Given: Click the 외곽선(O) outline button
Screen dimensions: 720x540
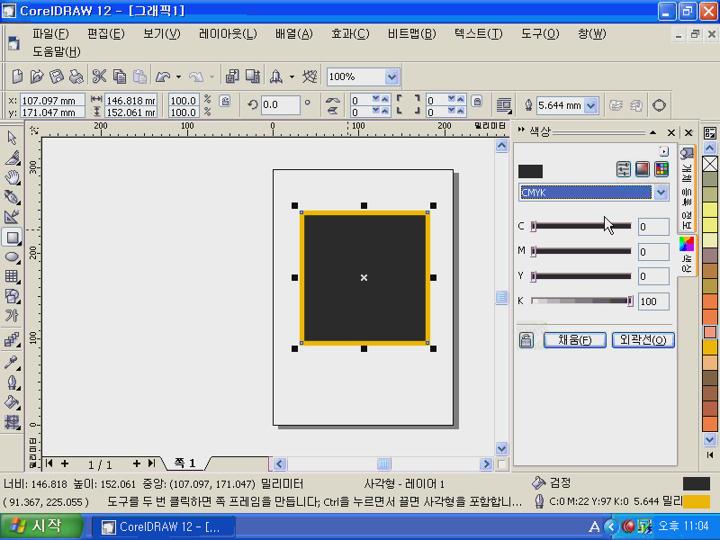Looking at the screenshot, I should (643, 340).
